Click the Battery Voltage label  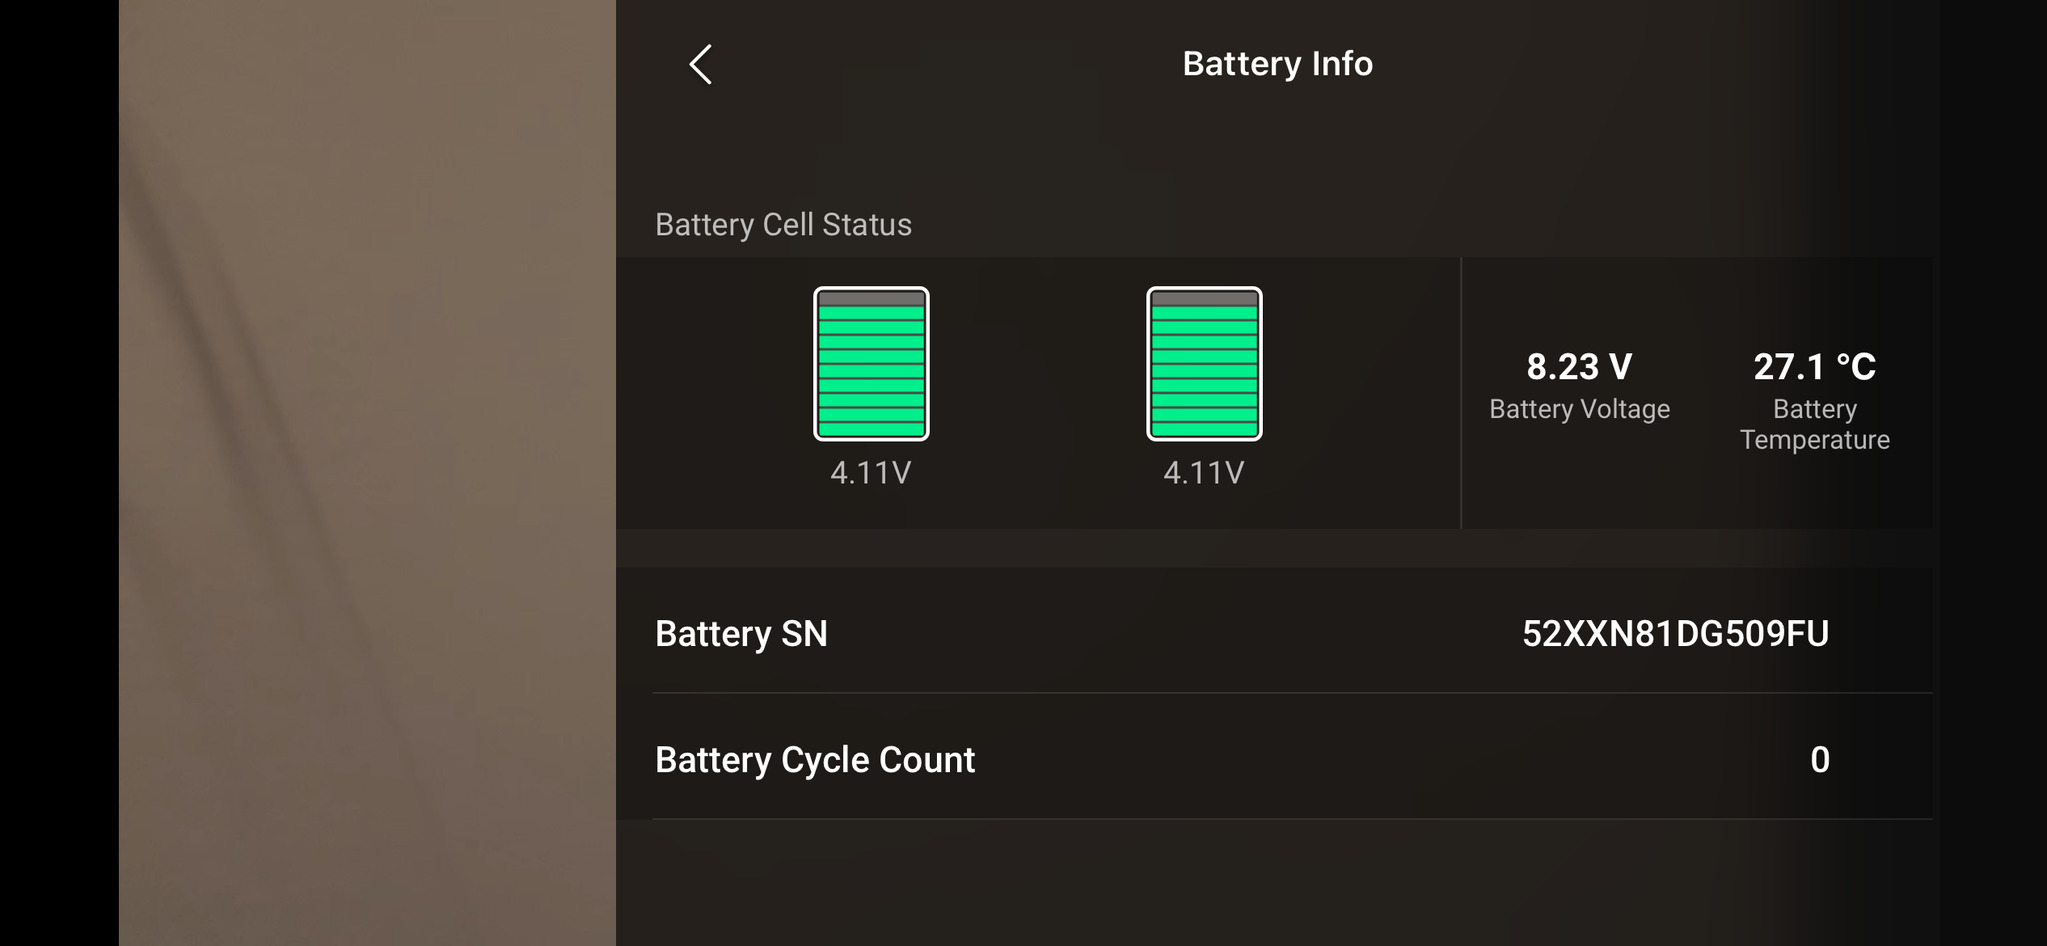pos(1579,409)
